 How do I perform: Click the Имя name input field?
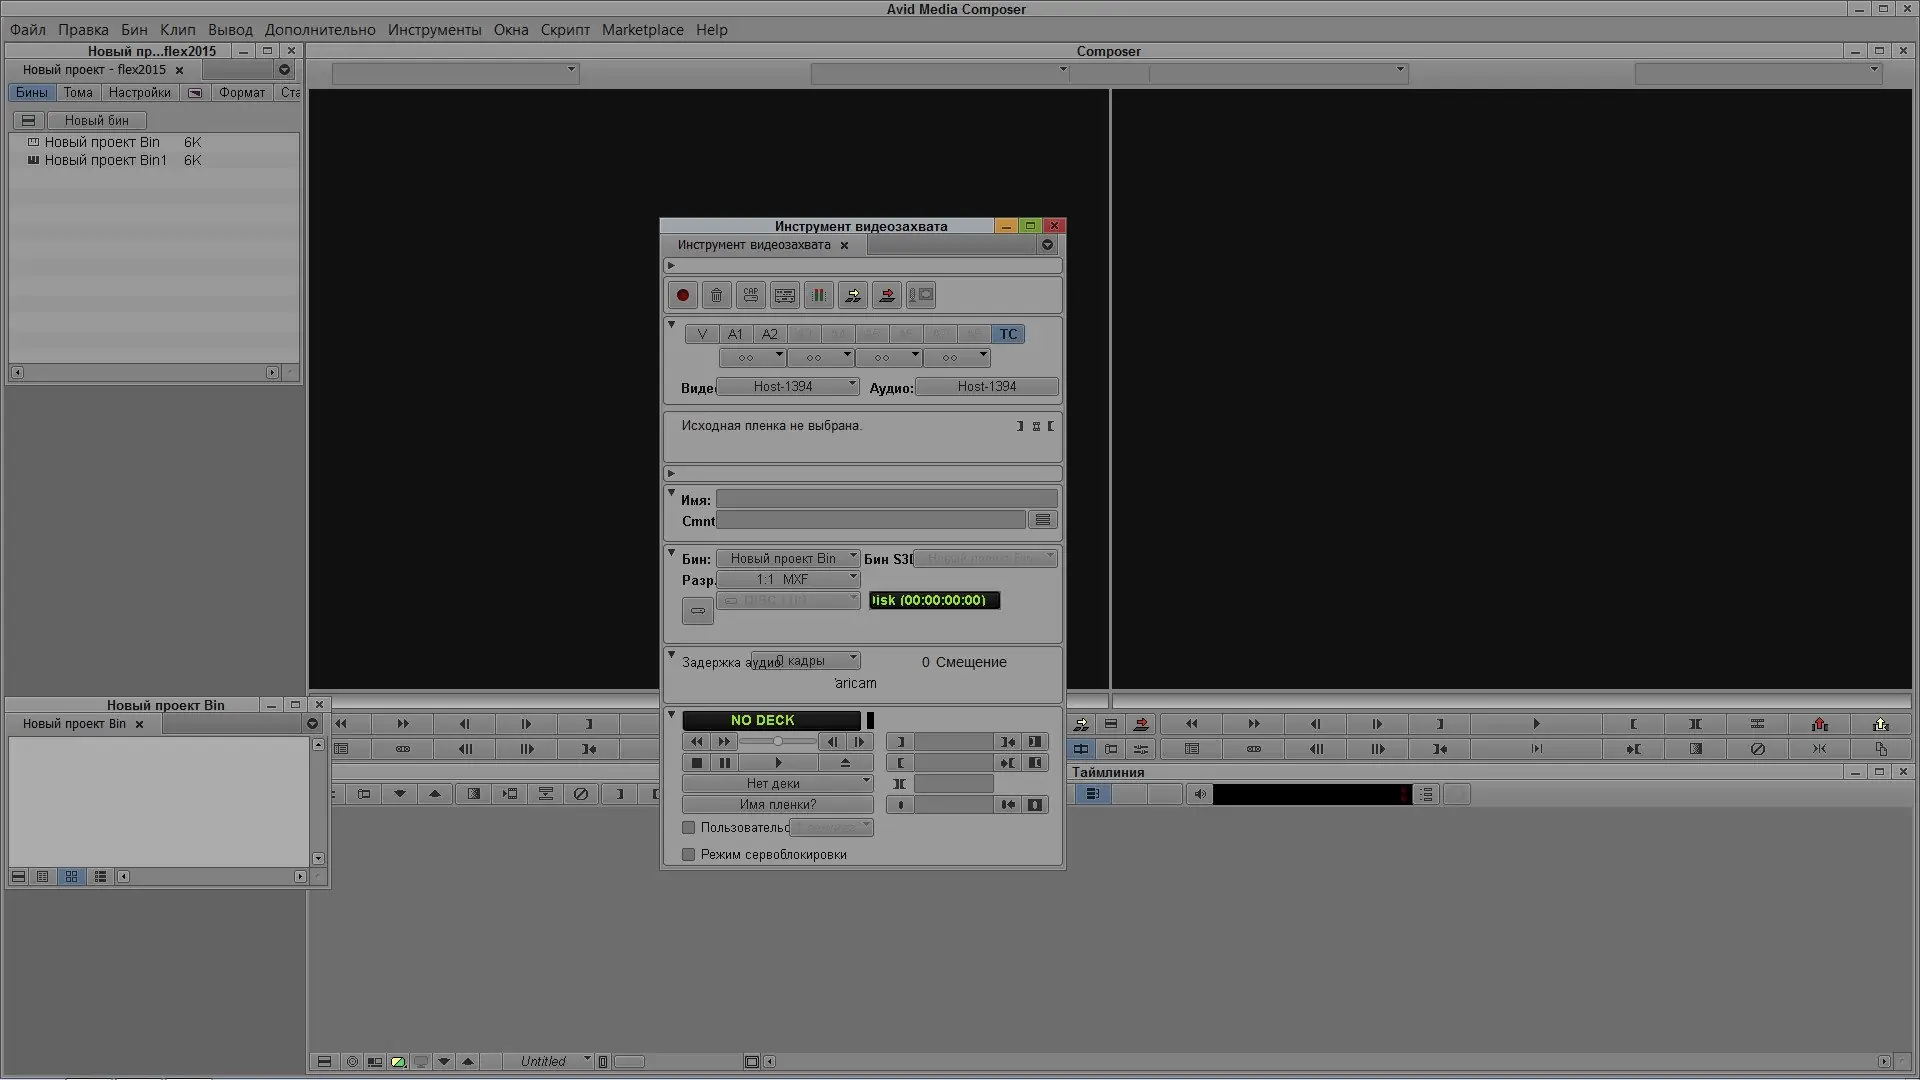click(x=886, y=499)
